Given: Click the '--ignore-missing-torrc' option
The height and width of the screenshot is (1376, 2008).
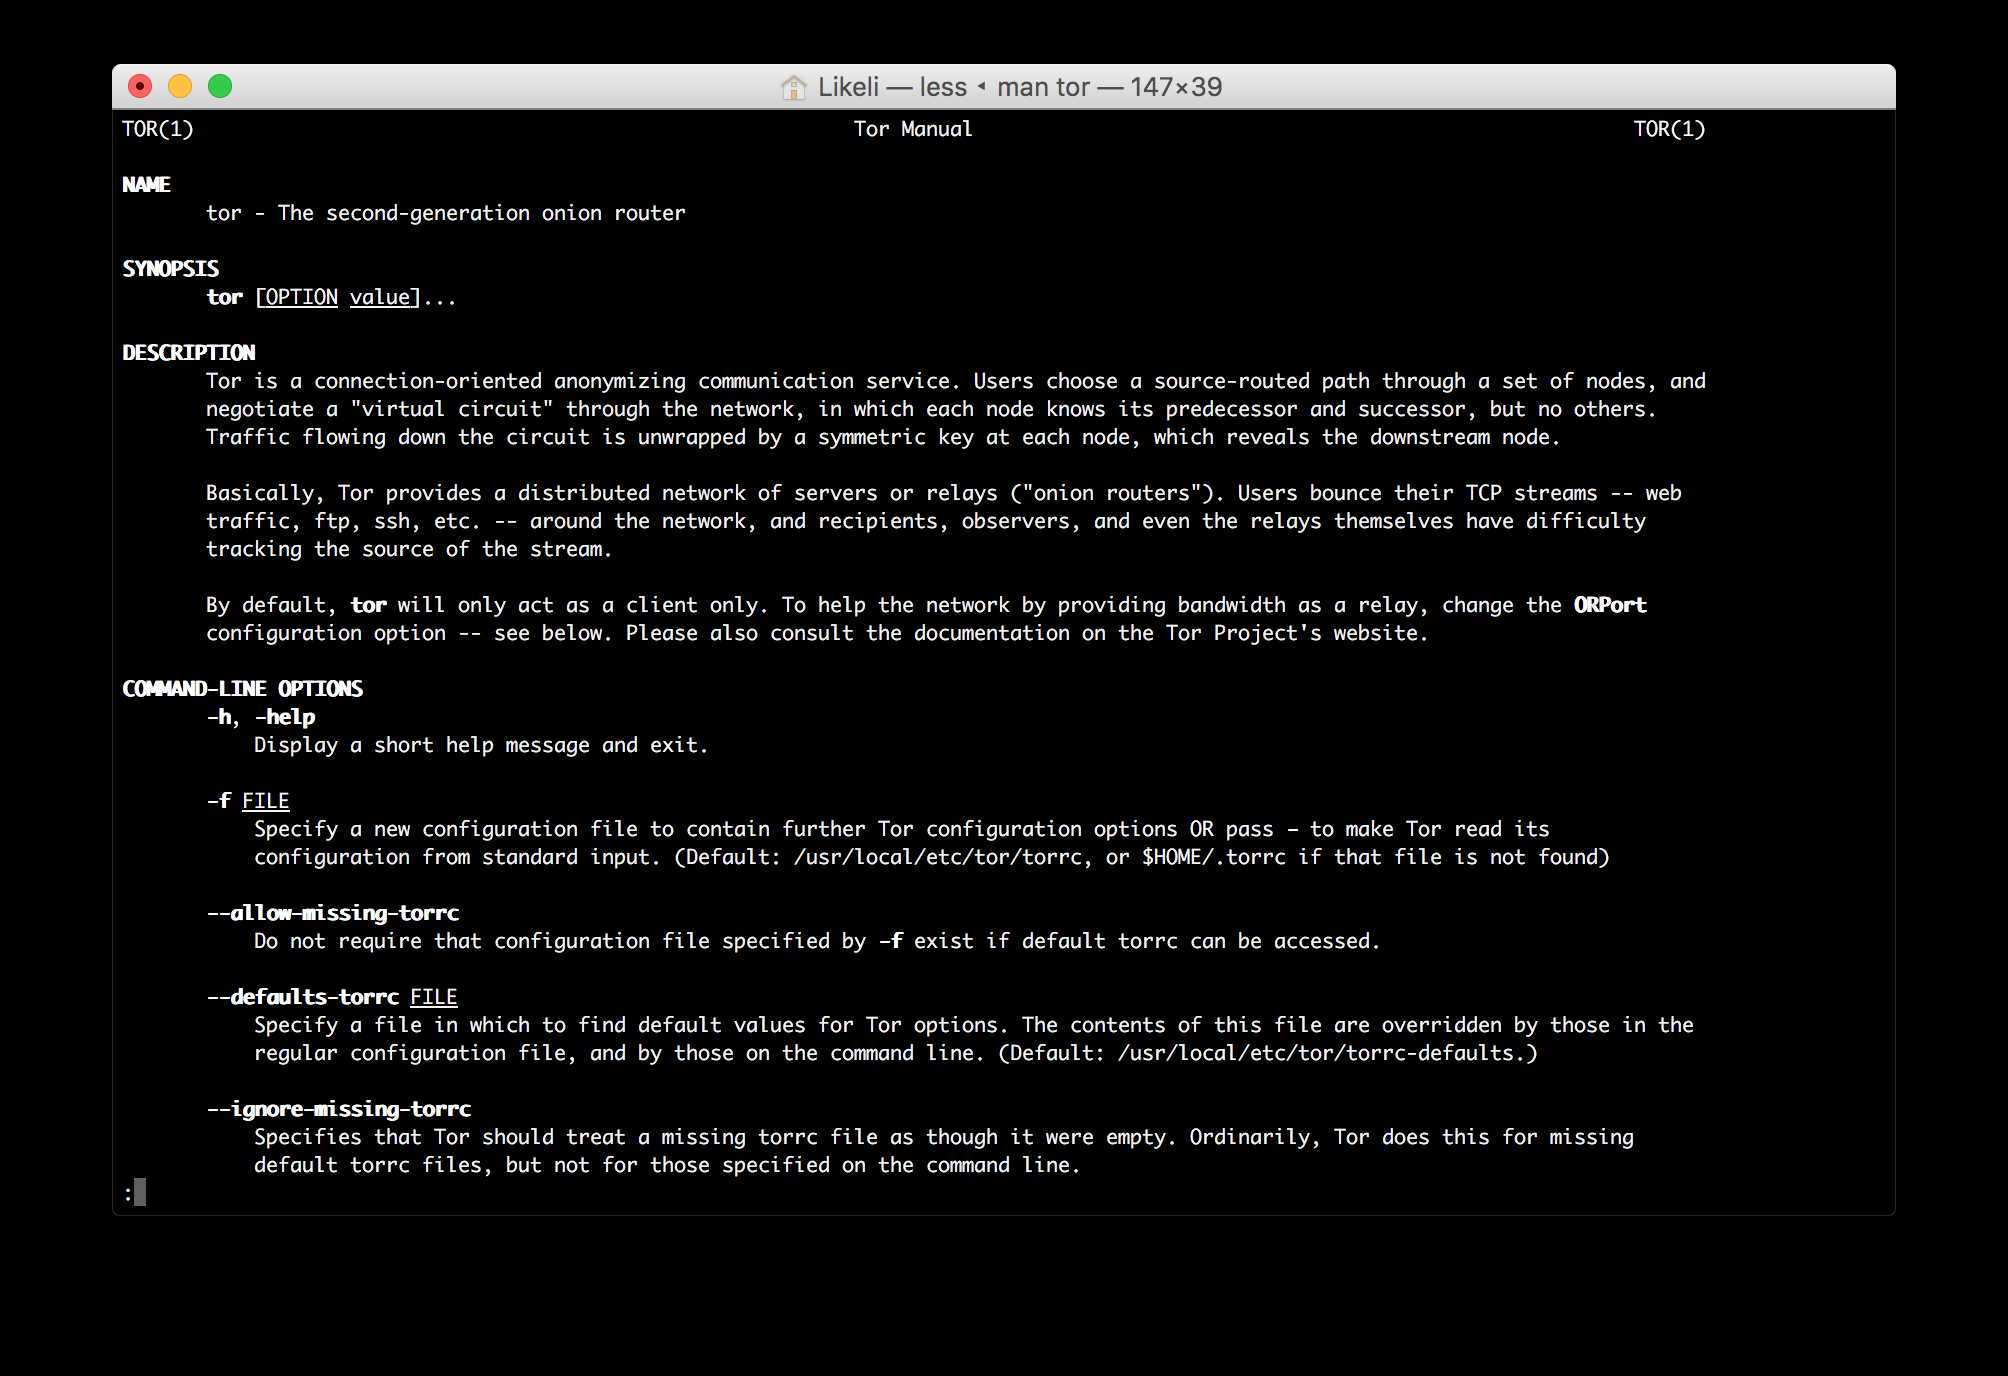Looking at the screenshot, I should (x=339, y=1109).
